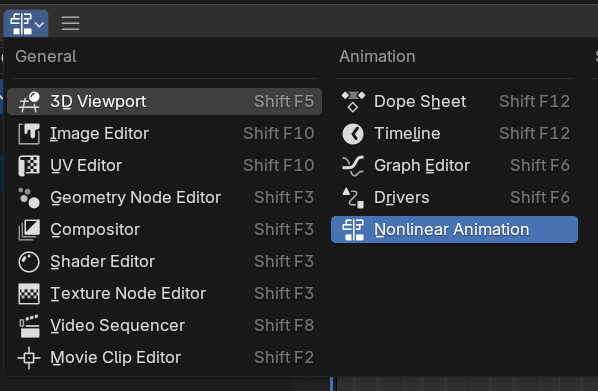The height and width of the screenshot is (391, 598).
Task: Switch to Shader Editor
Action: [x=164, y=262]
